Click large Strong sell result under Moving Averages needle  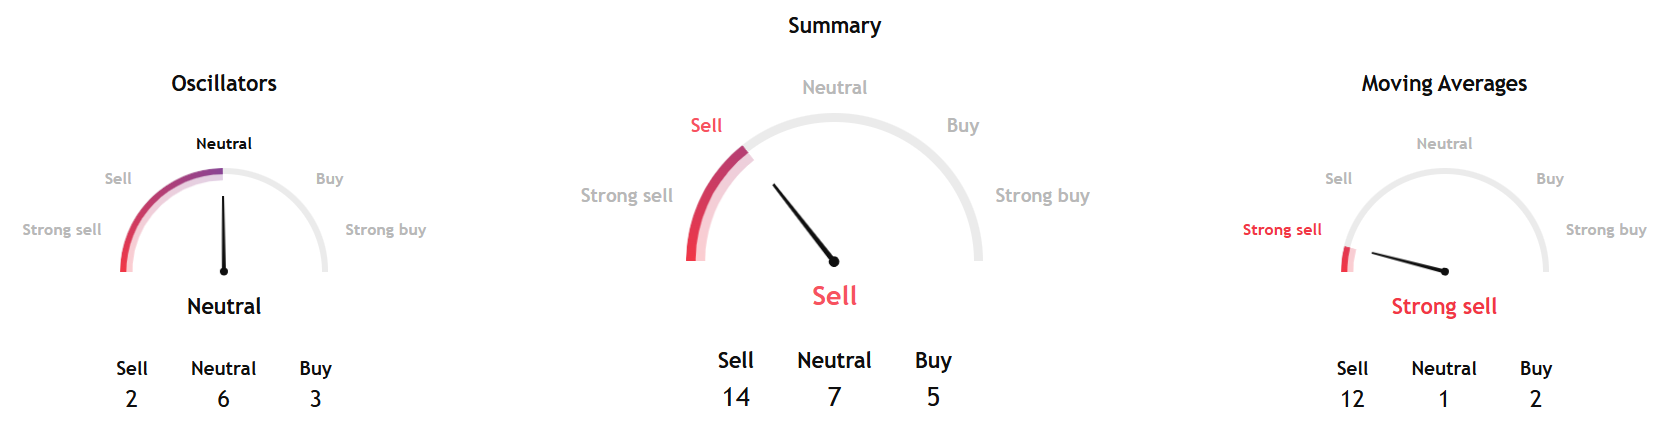[1444, 307]
